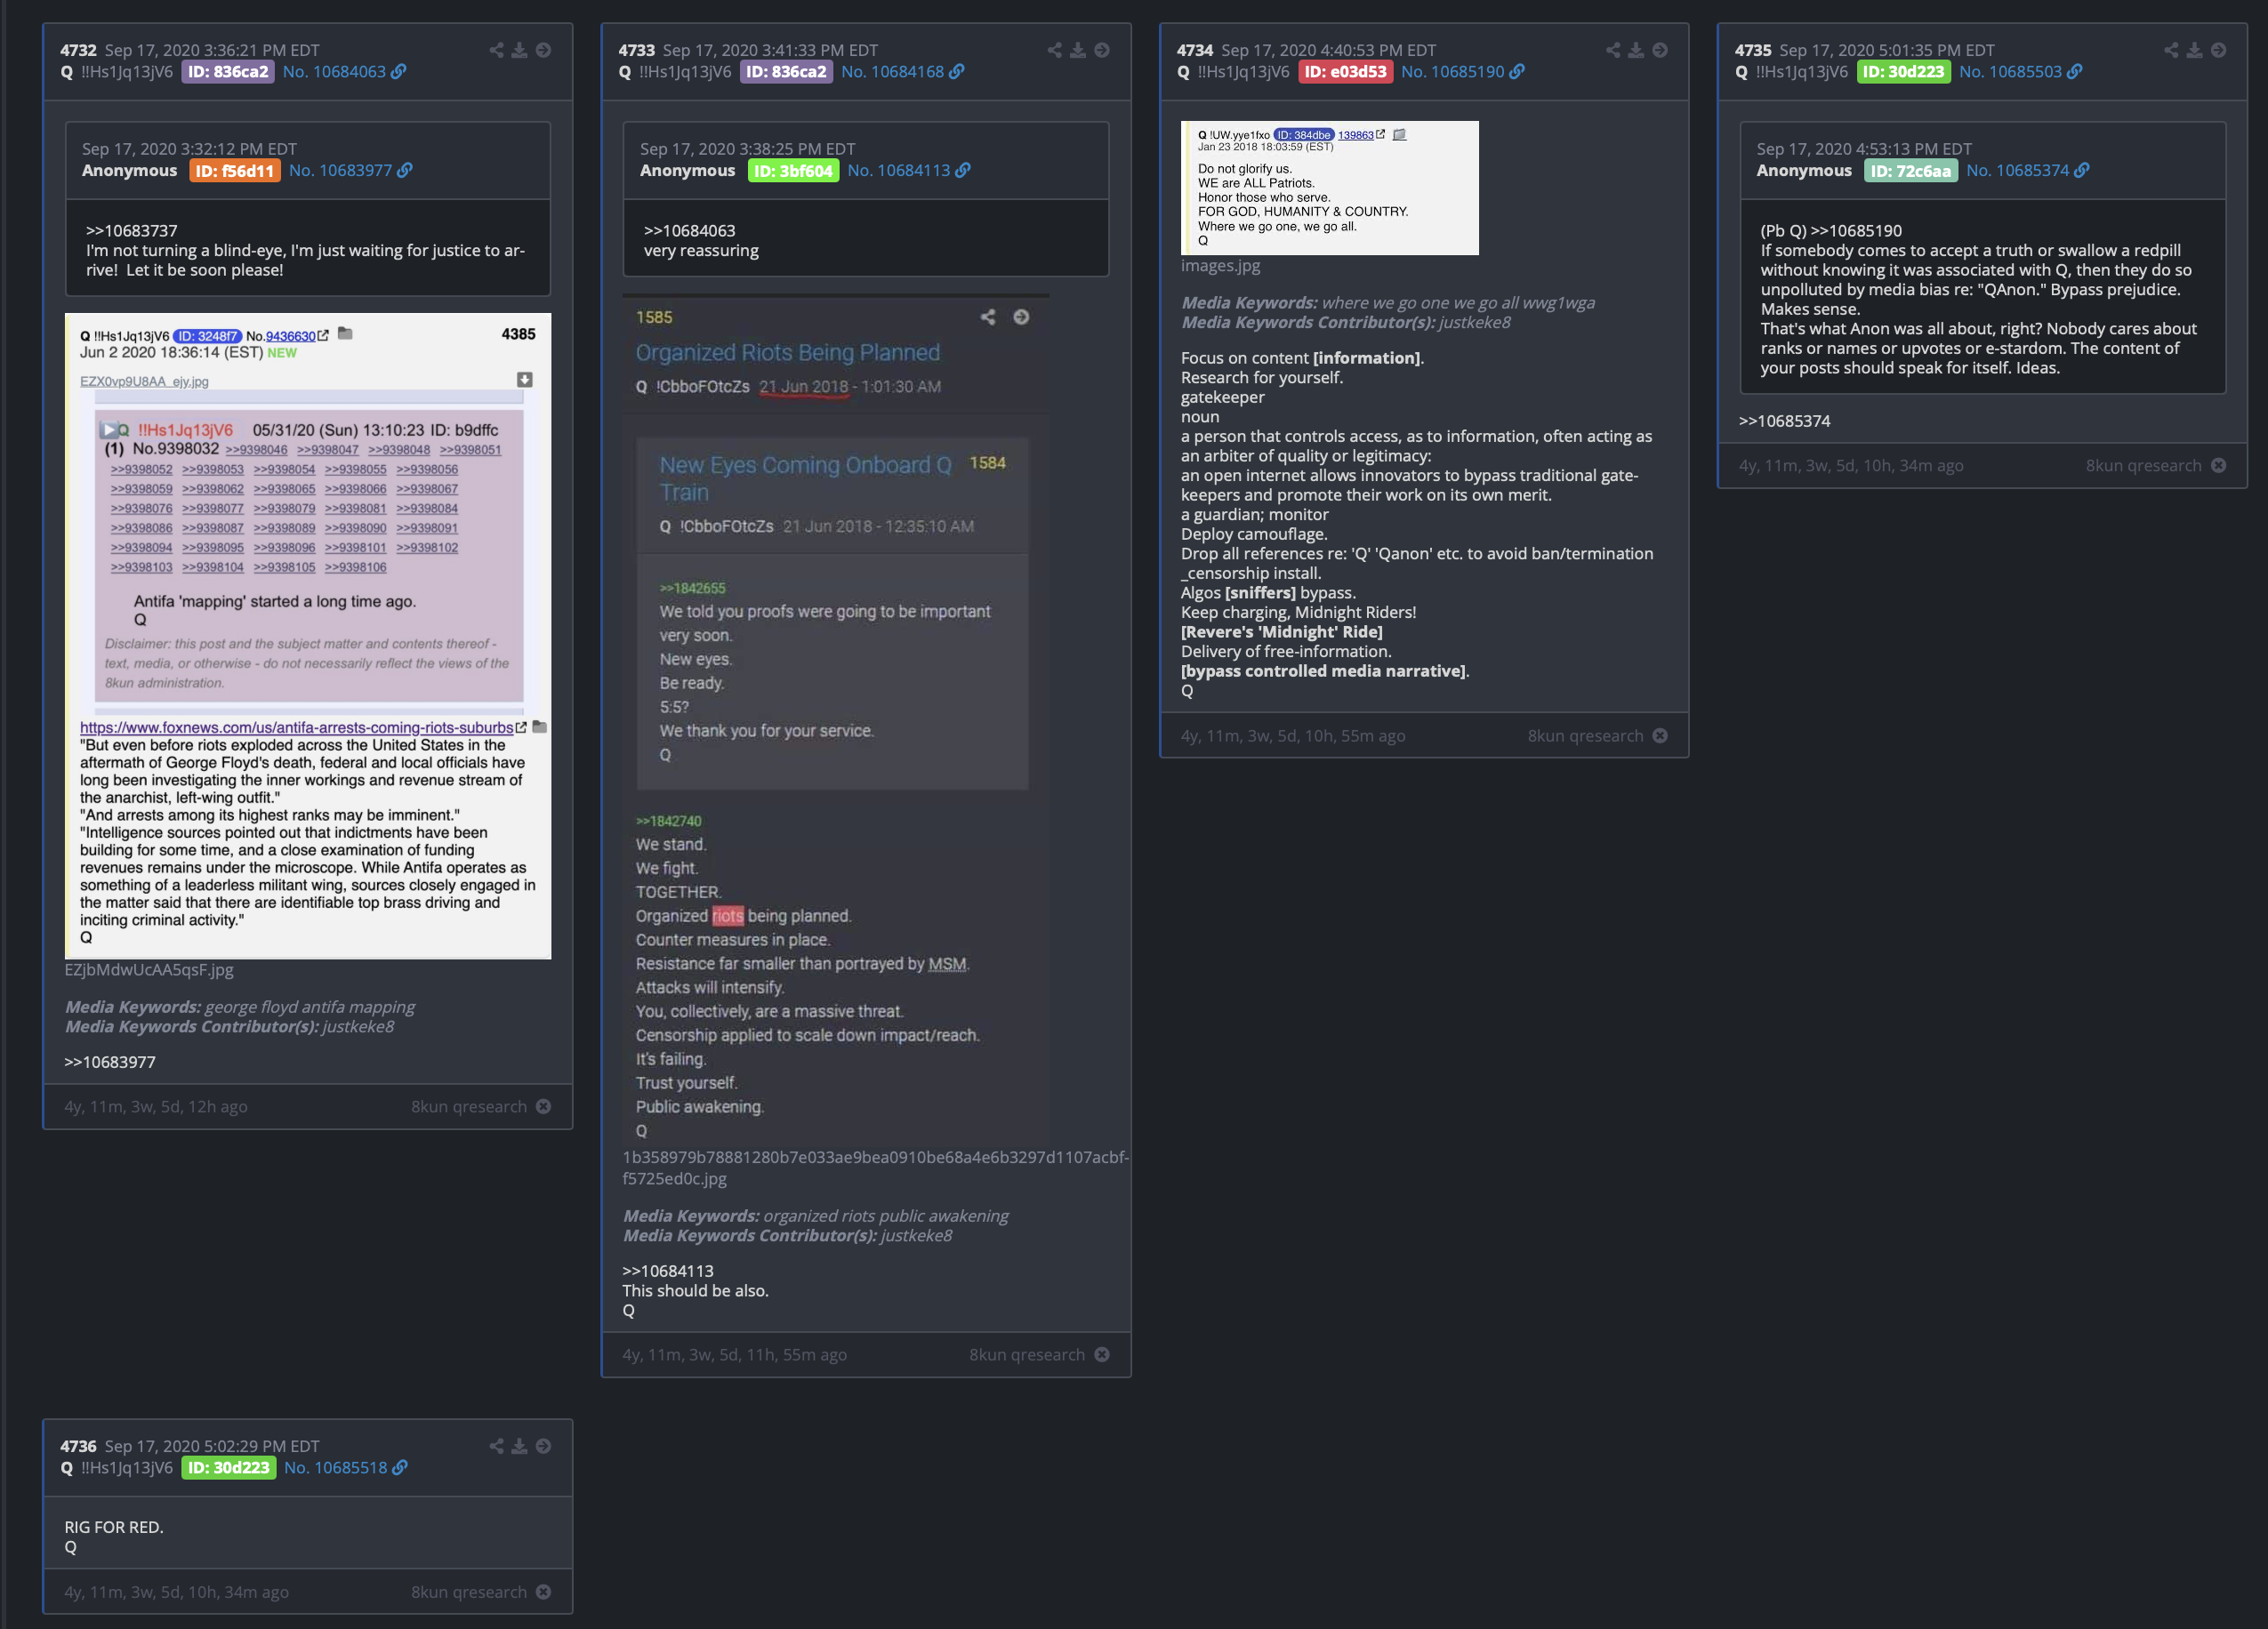Download post 4735 using download icon
The width and height of the screenshot is (2268, 1629).
pos(2194,50)
